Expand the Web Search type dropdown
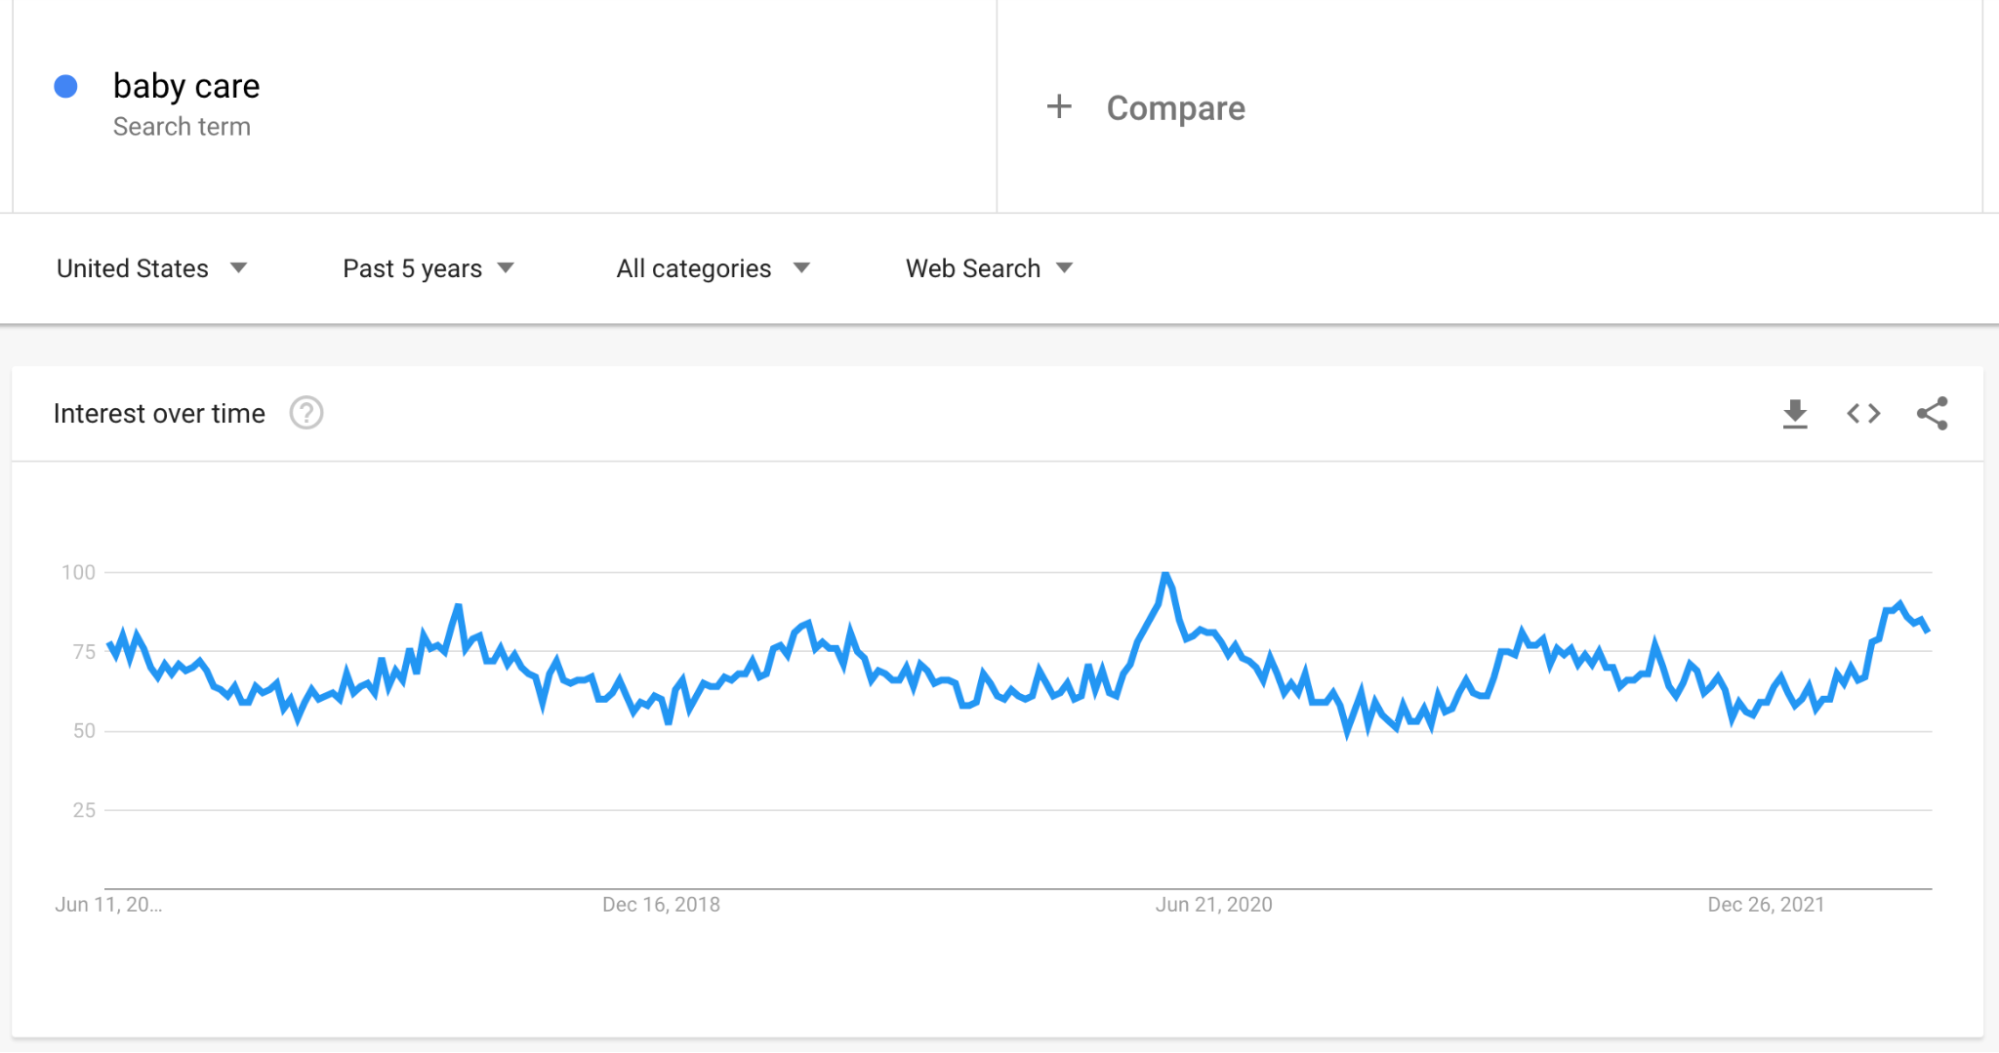Viewport: 1999px width, 1053px height. tap(989, 268)
